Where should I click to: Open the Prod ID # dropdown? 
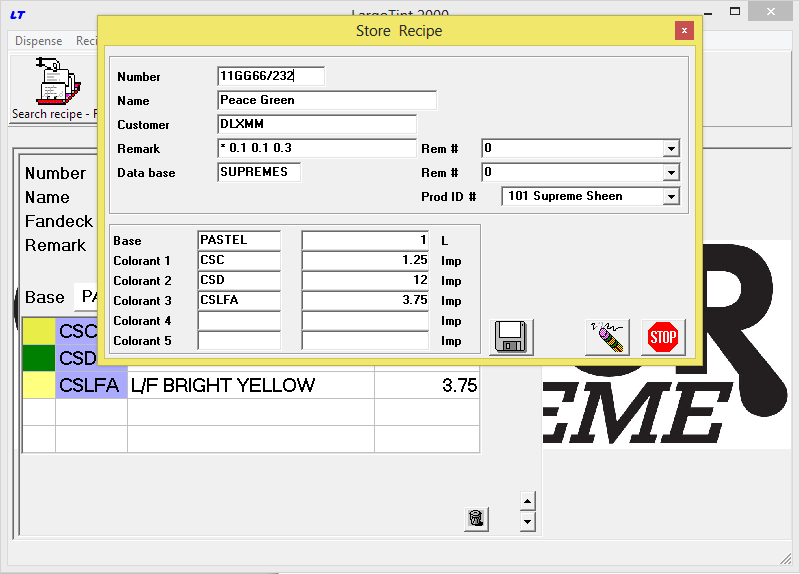click(x=671, y=197)
